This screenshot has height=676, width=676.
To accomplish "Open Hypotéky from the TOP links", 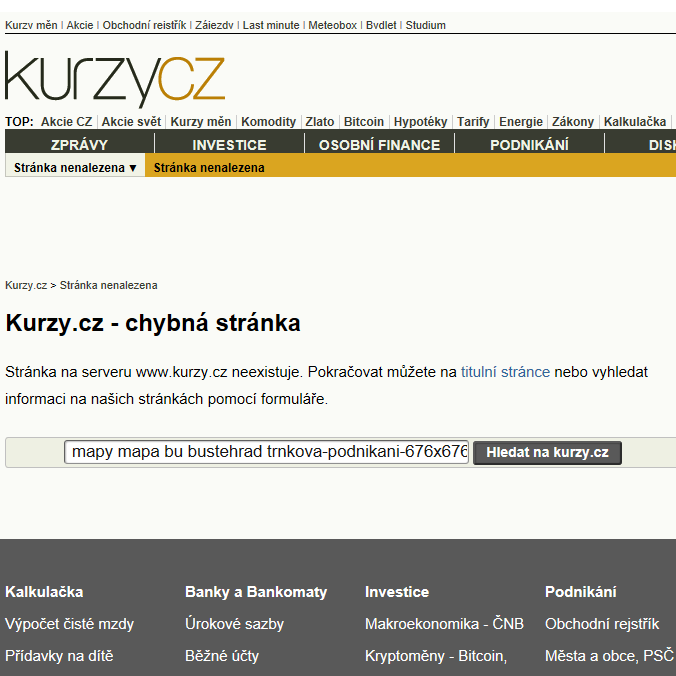I will pos(420,122).
